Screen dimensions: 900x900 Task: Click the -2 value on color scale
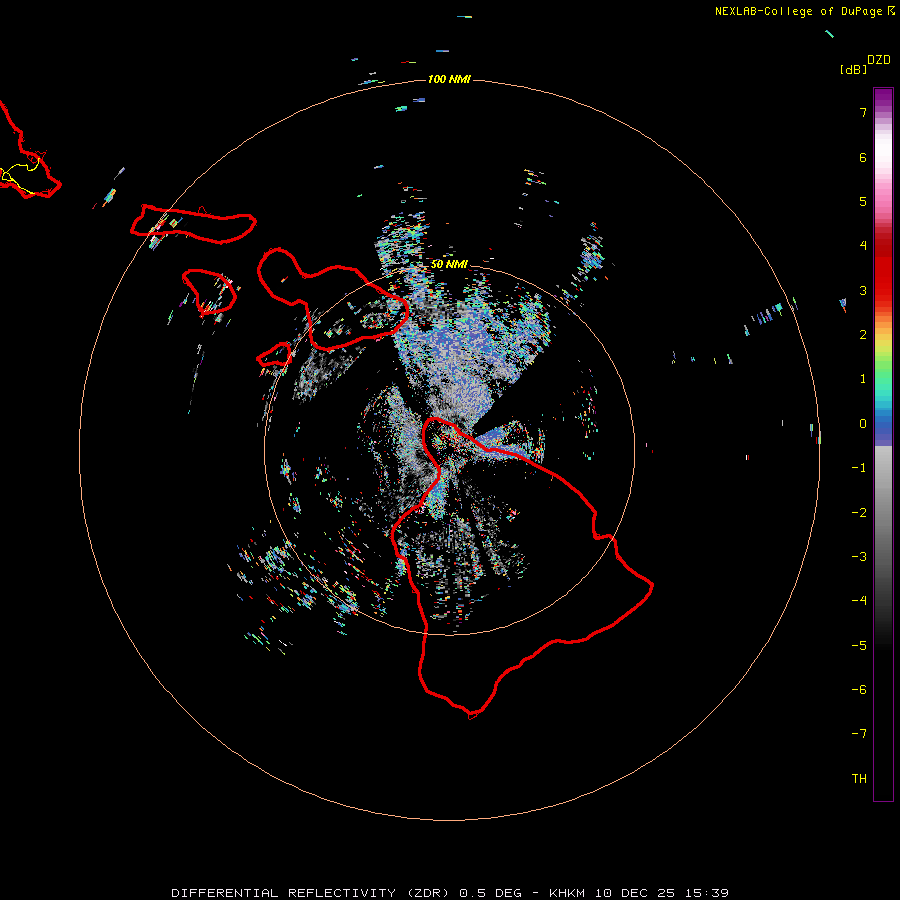859,513
